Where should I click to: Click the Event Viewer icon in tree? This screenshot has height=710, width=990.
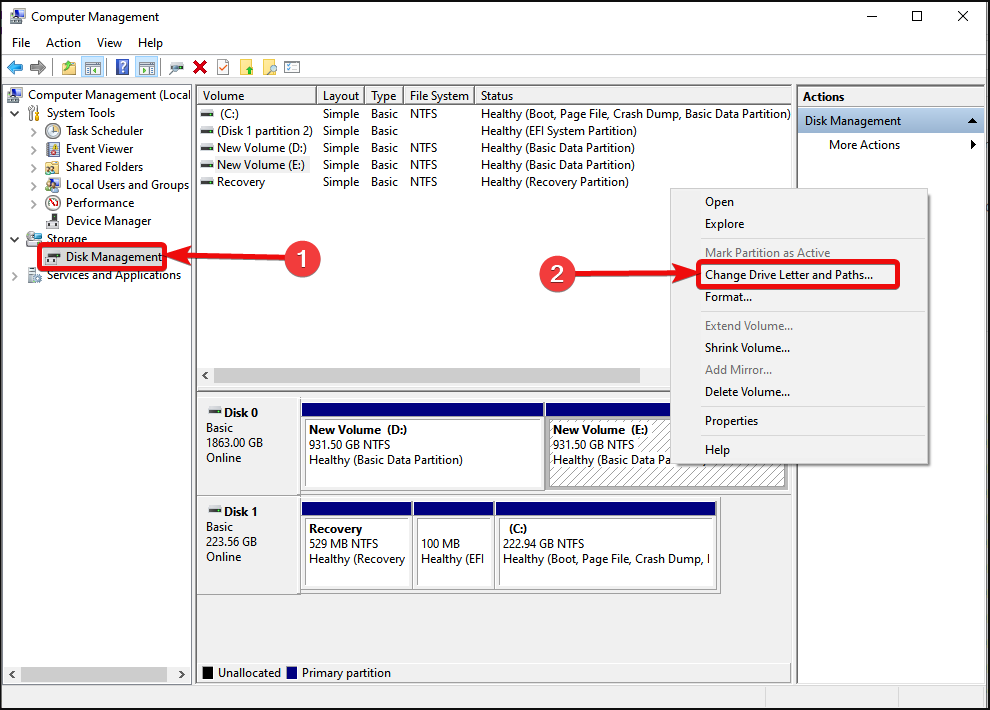(53, 149)
